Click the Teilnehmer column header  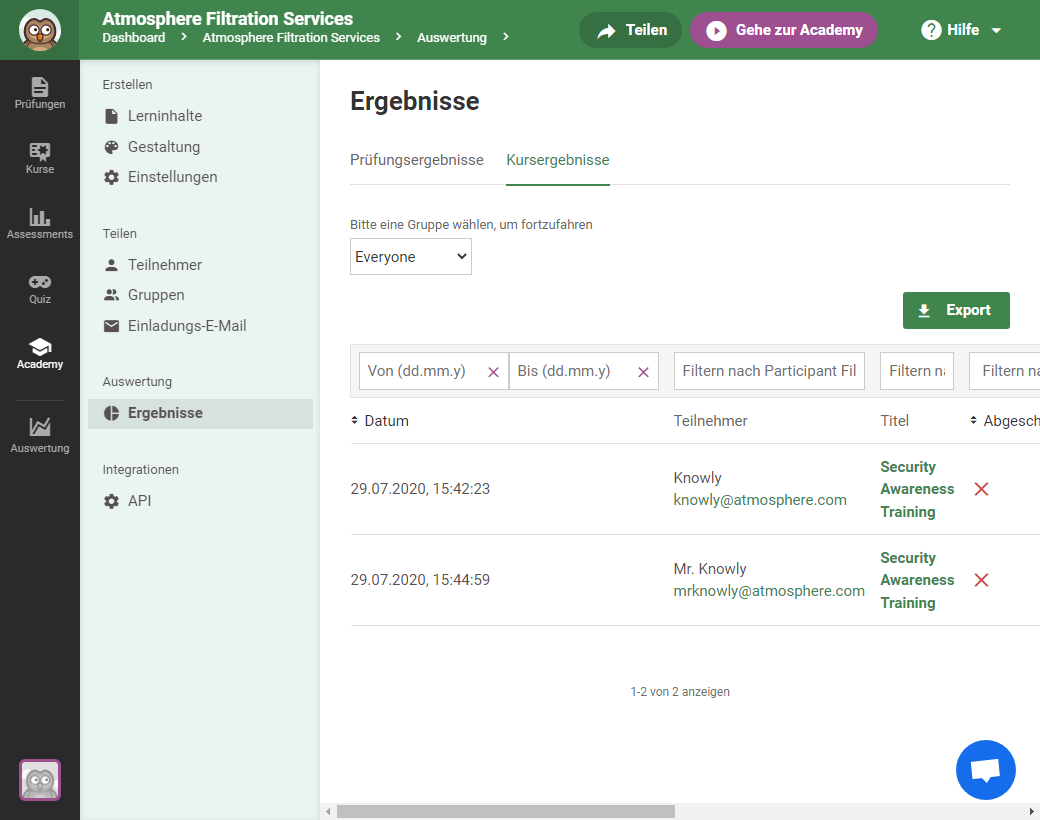710,421
